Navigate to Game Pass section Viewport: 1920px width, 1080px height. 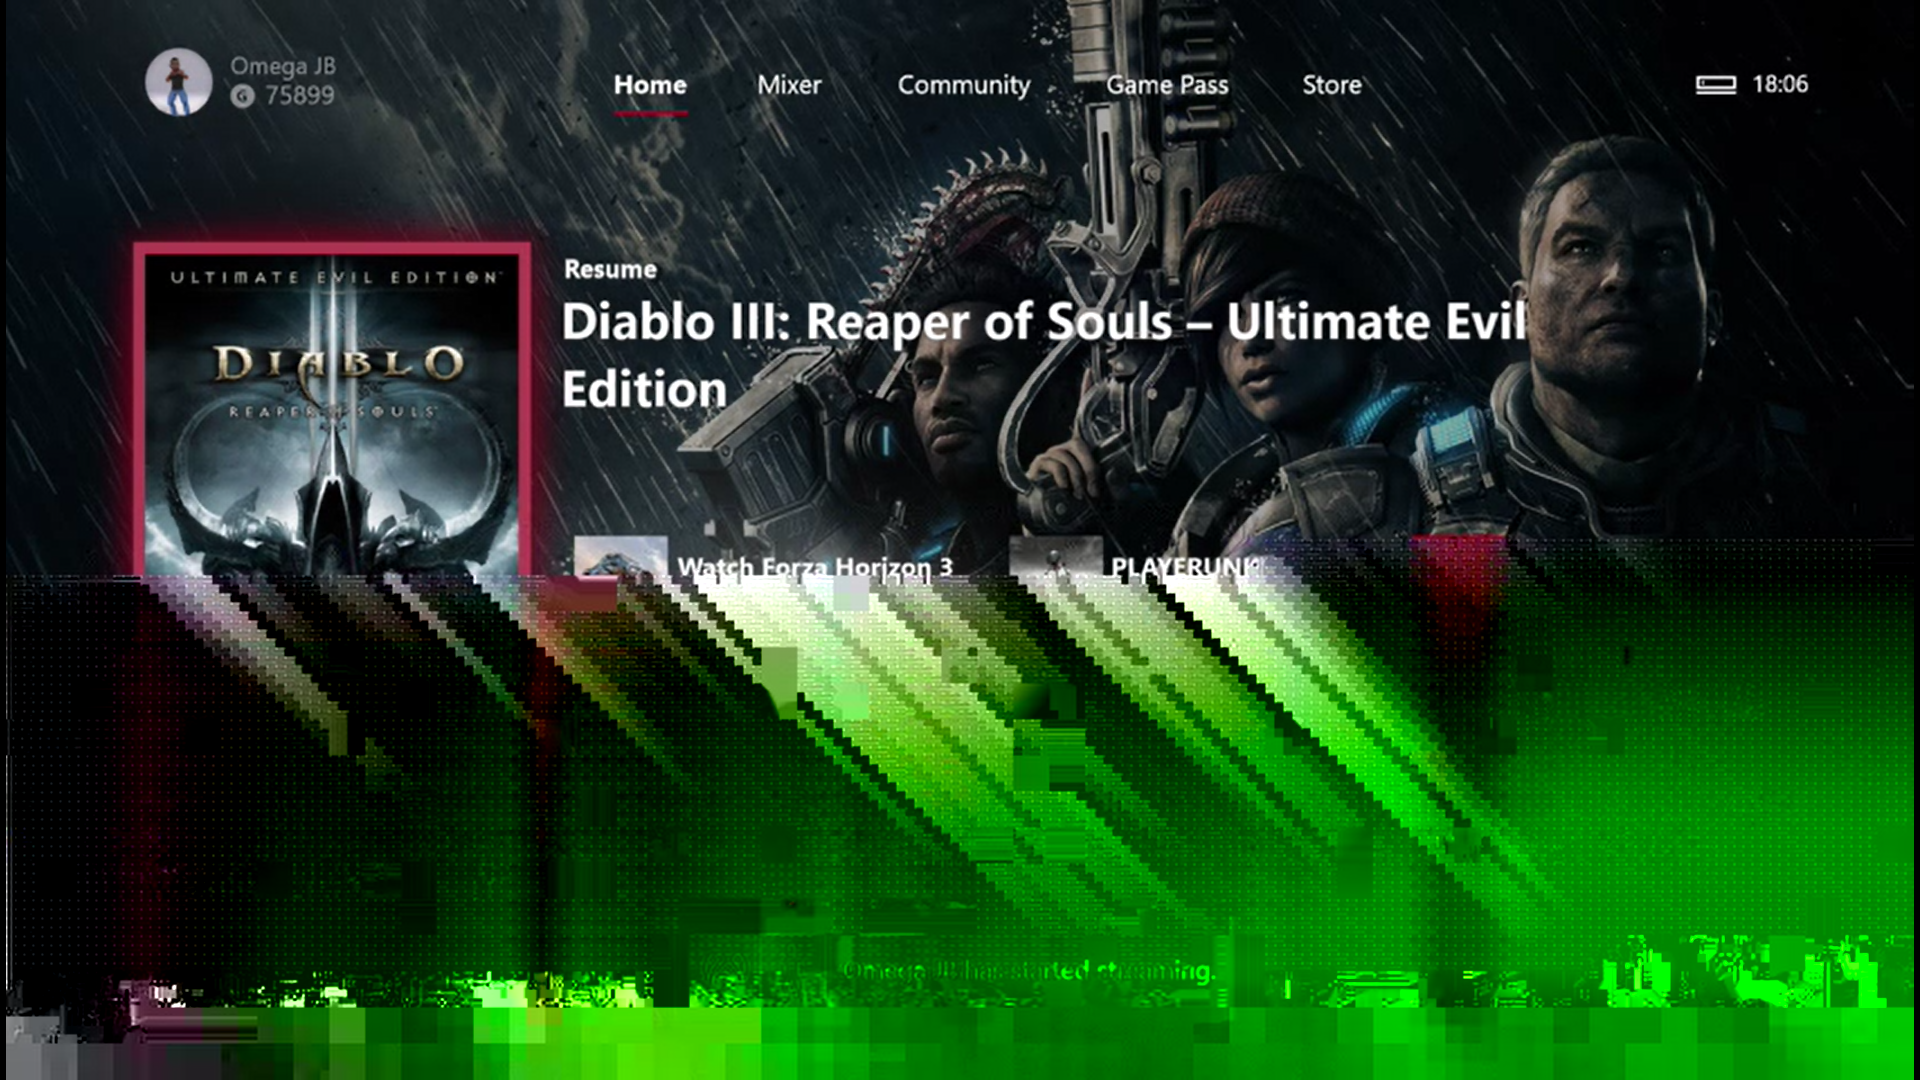click(x=1168, y=84)
